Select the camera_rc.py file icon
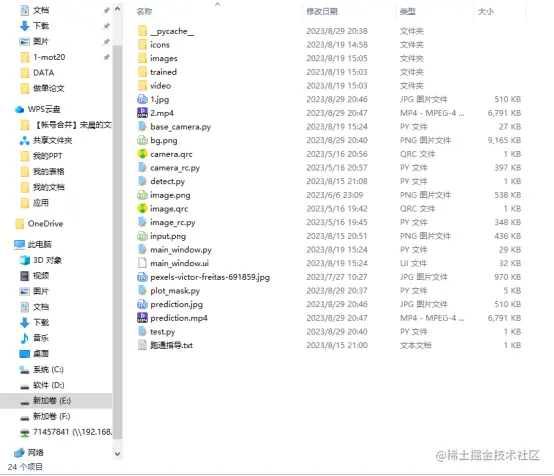The height and width of the screenshot is (476, 554). click(142, 168)
